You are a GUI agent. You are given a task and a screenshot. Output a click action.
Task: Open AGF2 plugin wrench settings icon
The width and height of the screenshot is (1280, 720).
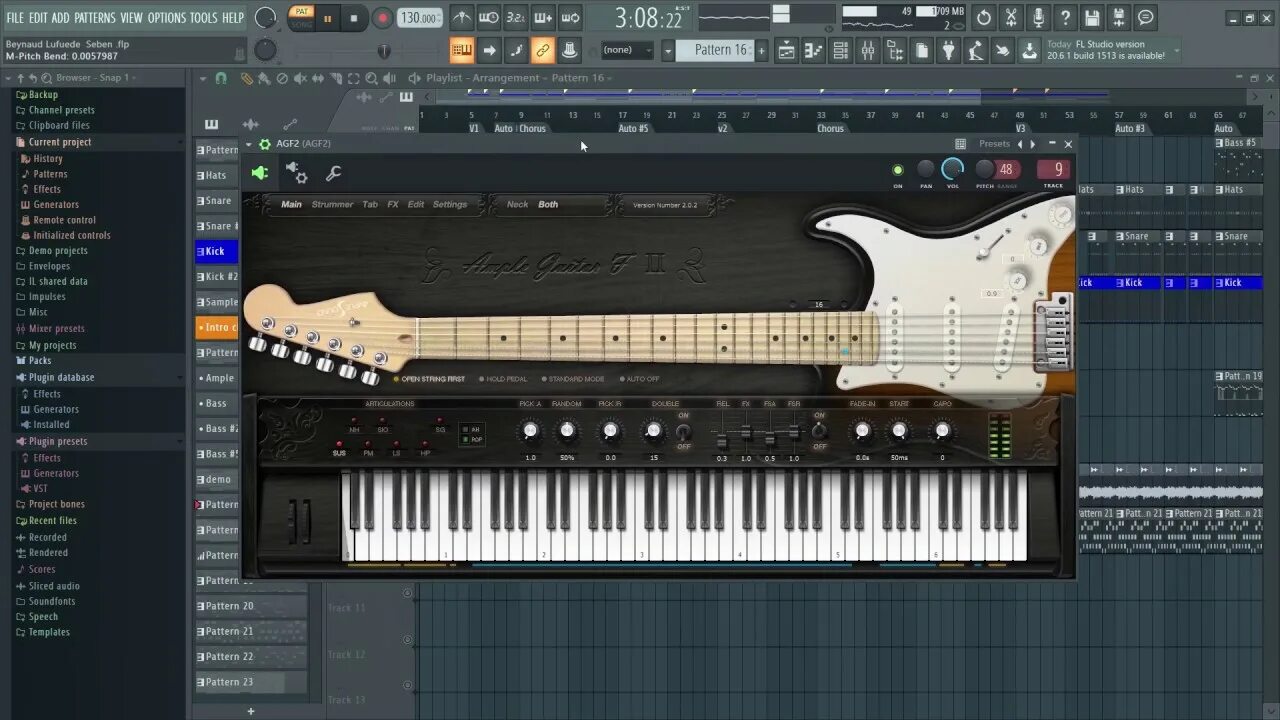point(334,174)
